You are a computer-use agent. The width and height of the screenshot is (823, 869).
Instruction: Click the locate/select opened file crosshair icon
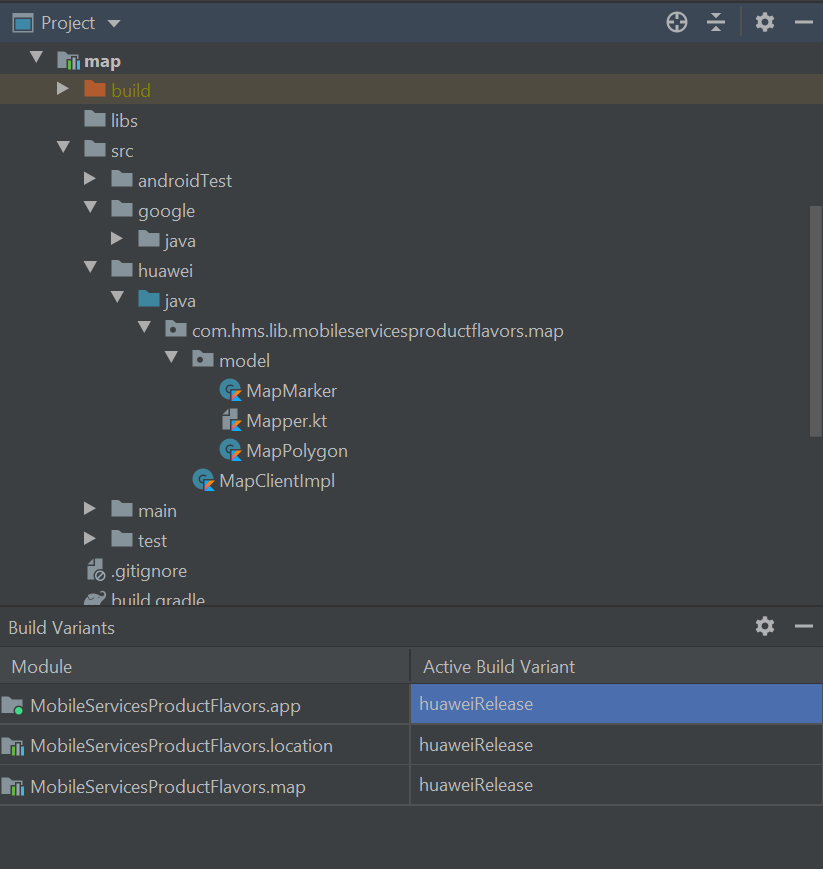click(677, 23)
